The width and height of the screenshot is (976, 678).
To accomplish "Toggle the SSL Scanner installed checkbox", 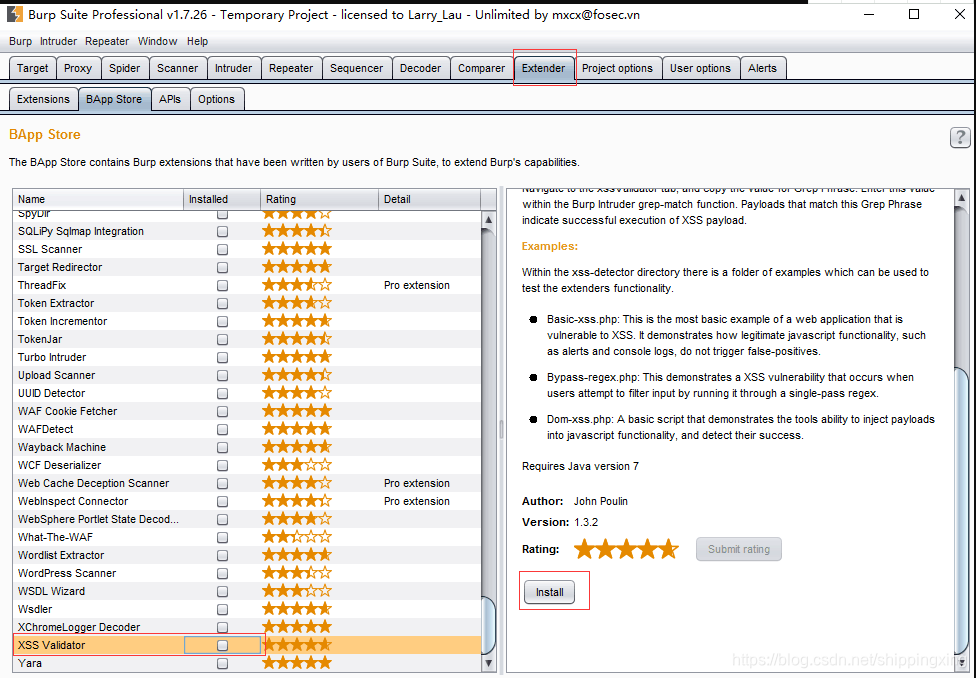I will (222, 250).
